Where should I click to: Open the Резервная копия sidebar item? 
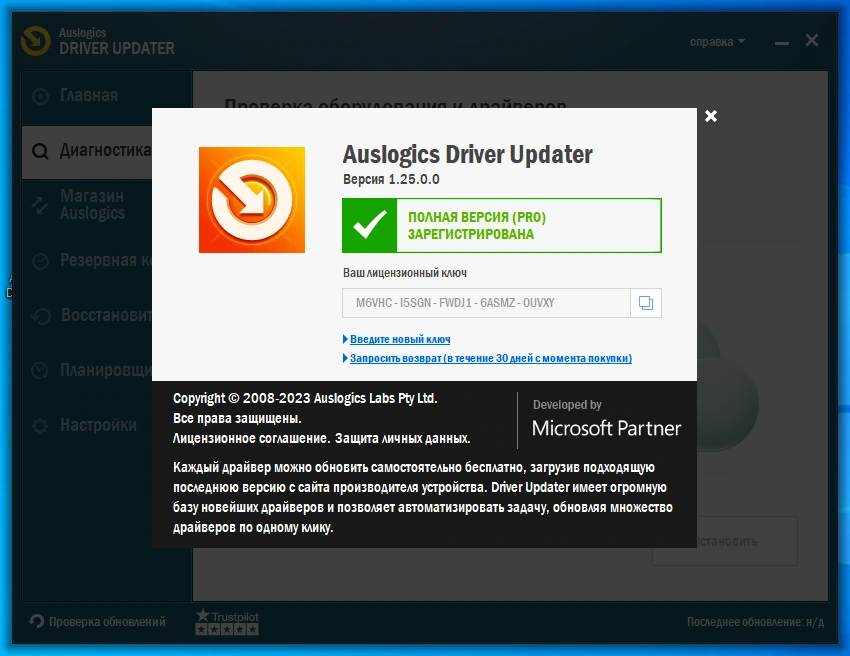click(87, 261)
